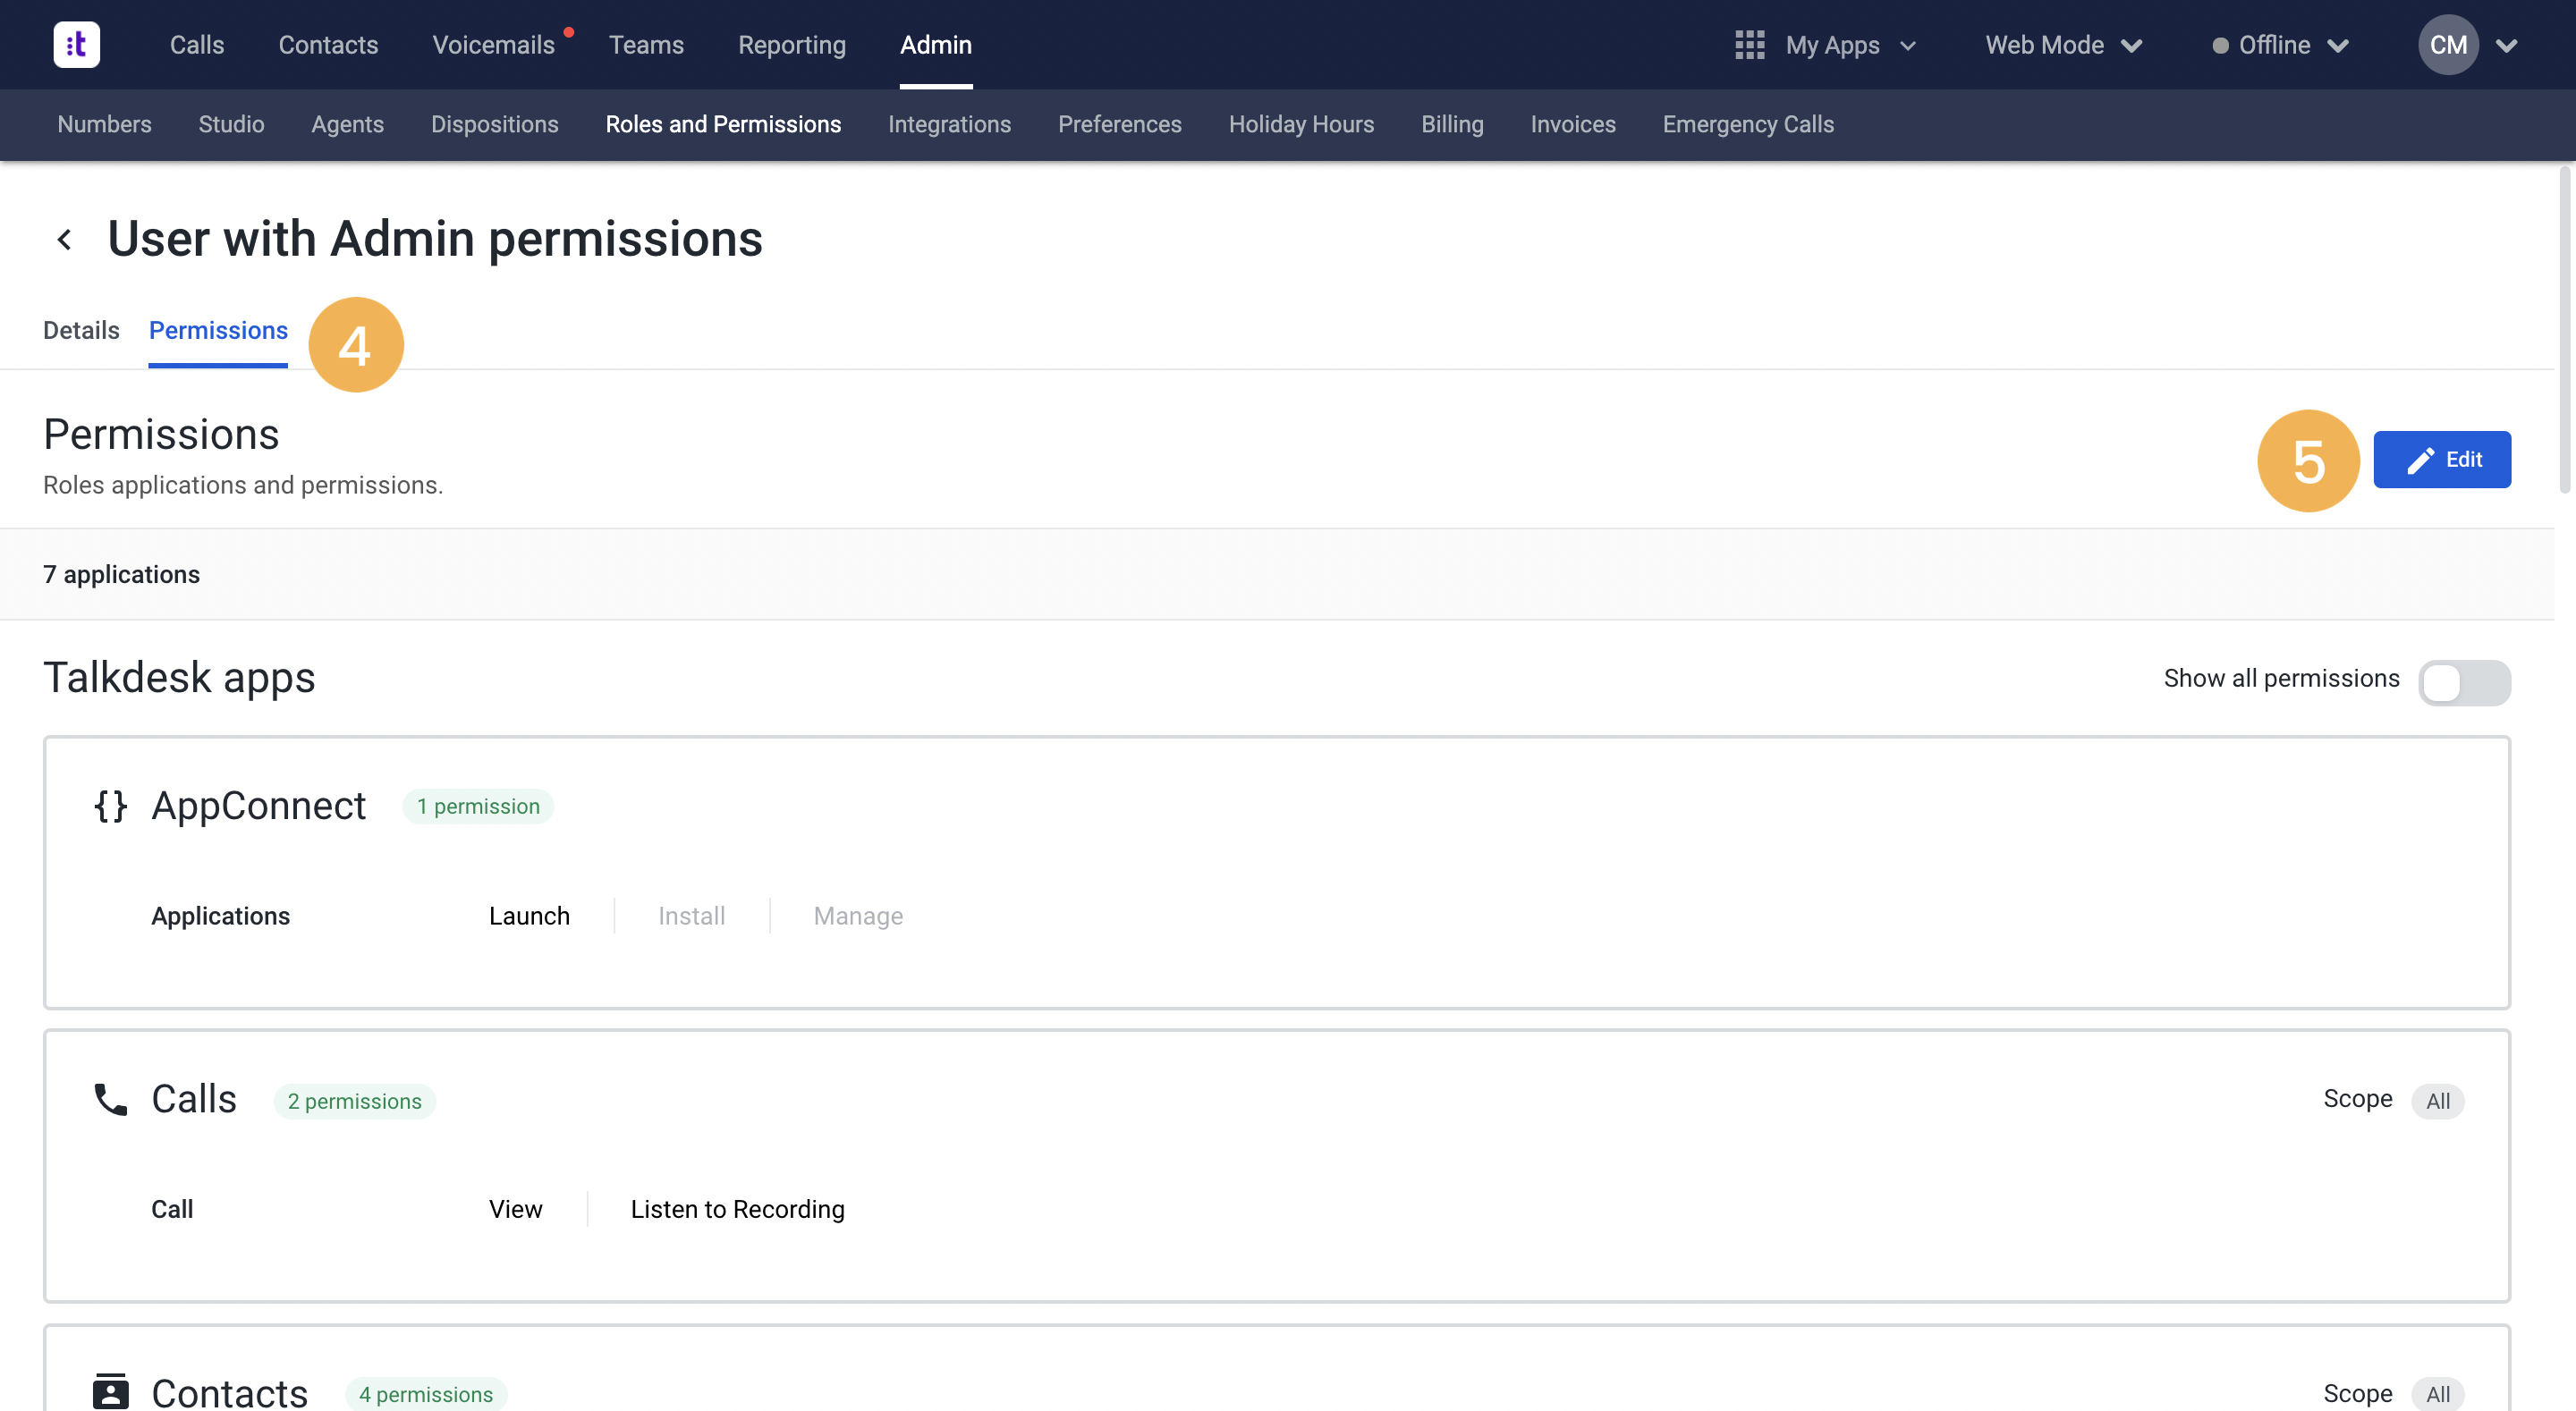
Task: Switch to the Details tab
Action: (81, 330)
